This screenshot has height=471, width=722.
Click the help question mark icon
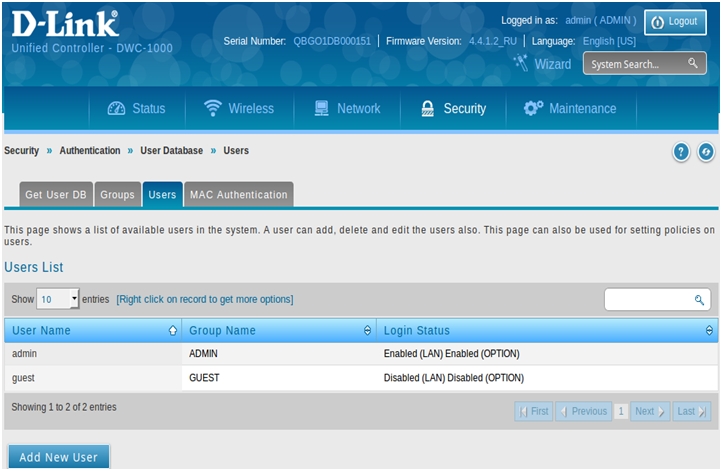pos(681,152)
